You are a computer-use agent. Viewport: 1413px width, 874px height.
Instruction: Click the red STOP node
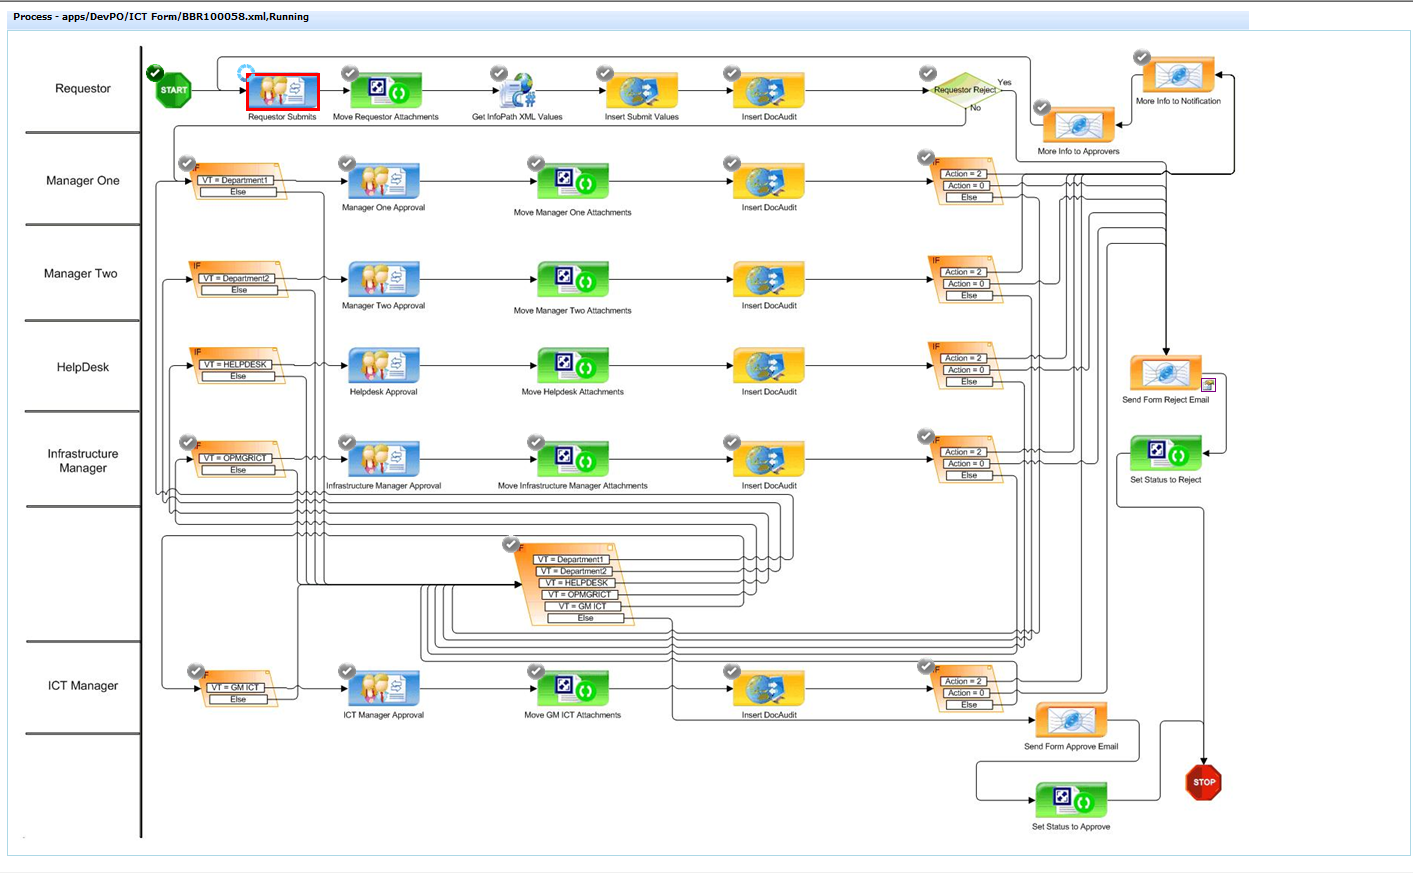1204,782
